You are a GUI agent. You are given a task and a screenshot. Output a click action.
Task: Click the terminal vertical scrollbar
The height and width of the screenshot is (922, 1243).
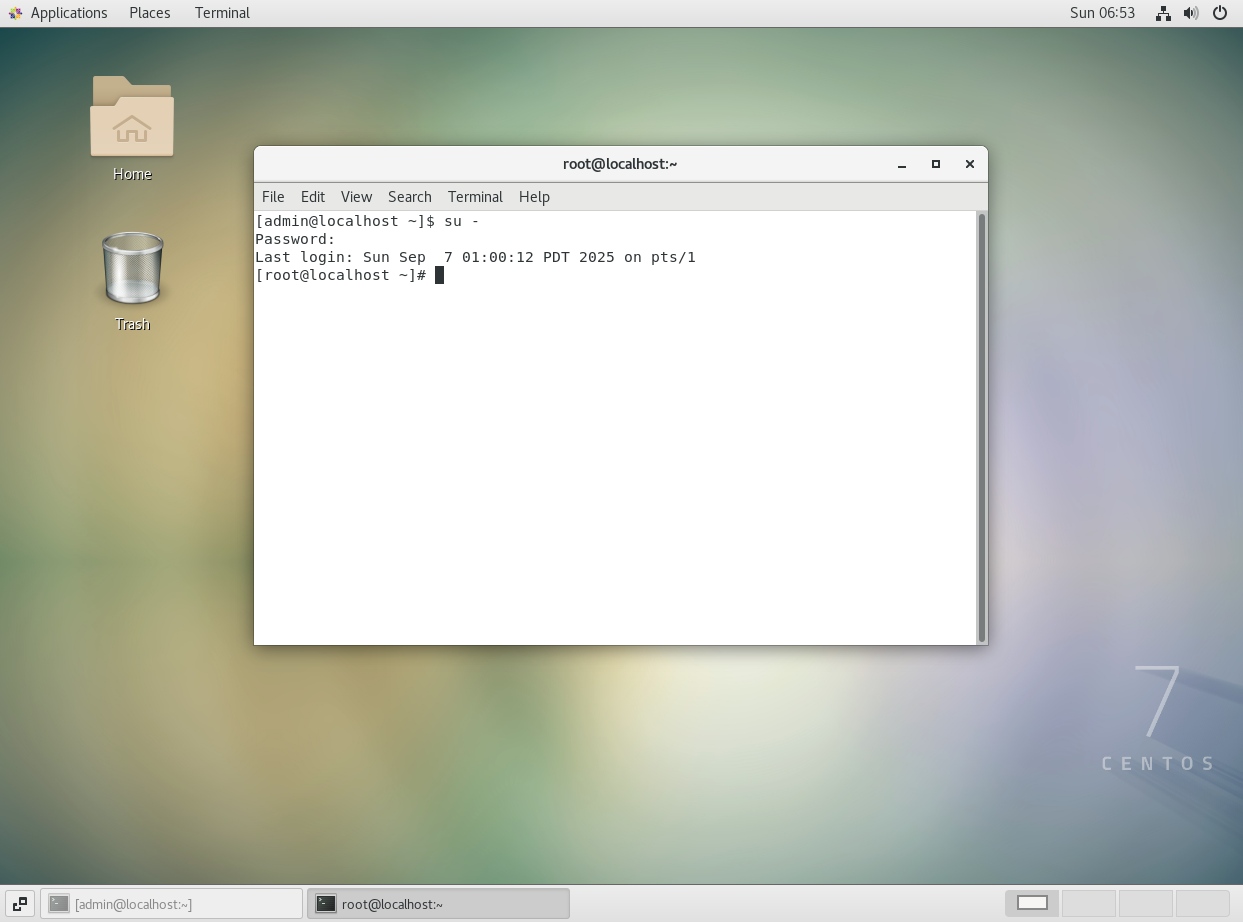[x=982, y=427]
